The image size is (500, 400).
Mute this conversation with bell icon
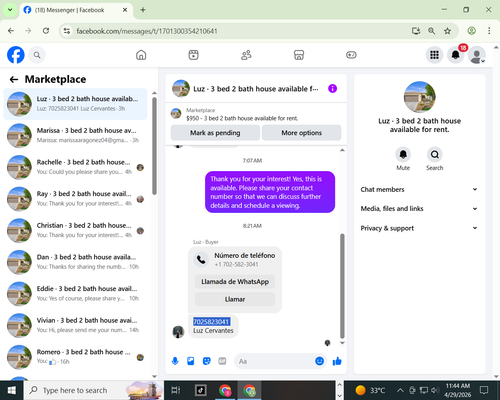(403, 154)
